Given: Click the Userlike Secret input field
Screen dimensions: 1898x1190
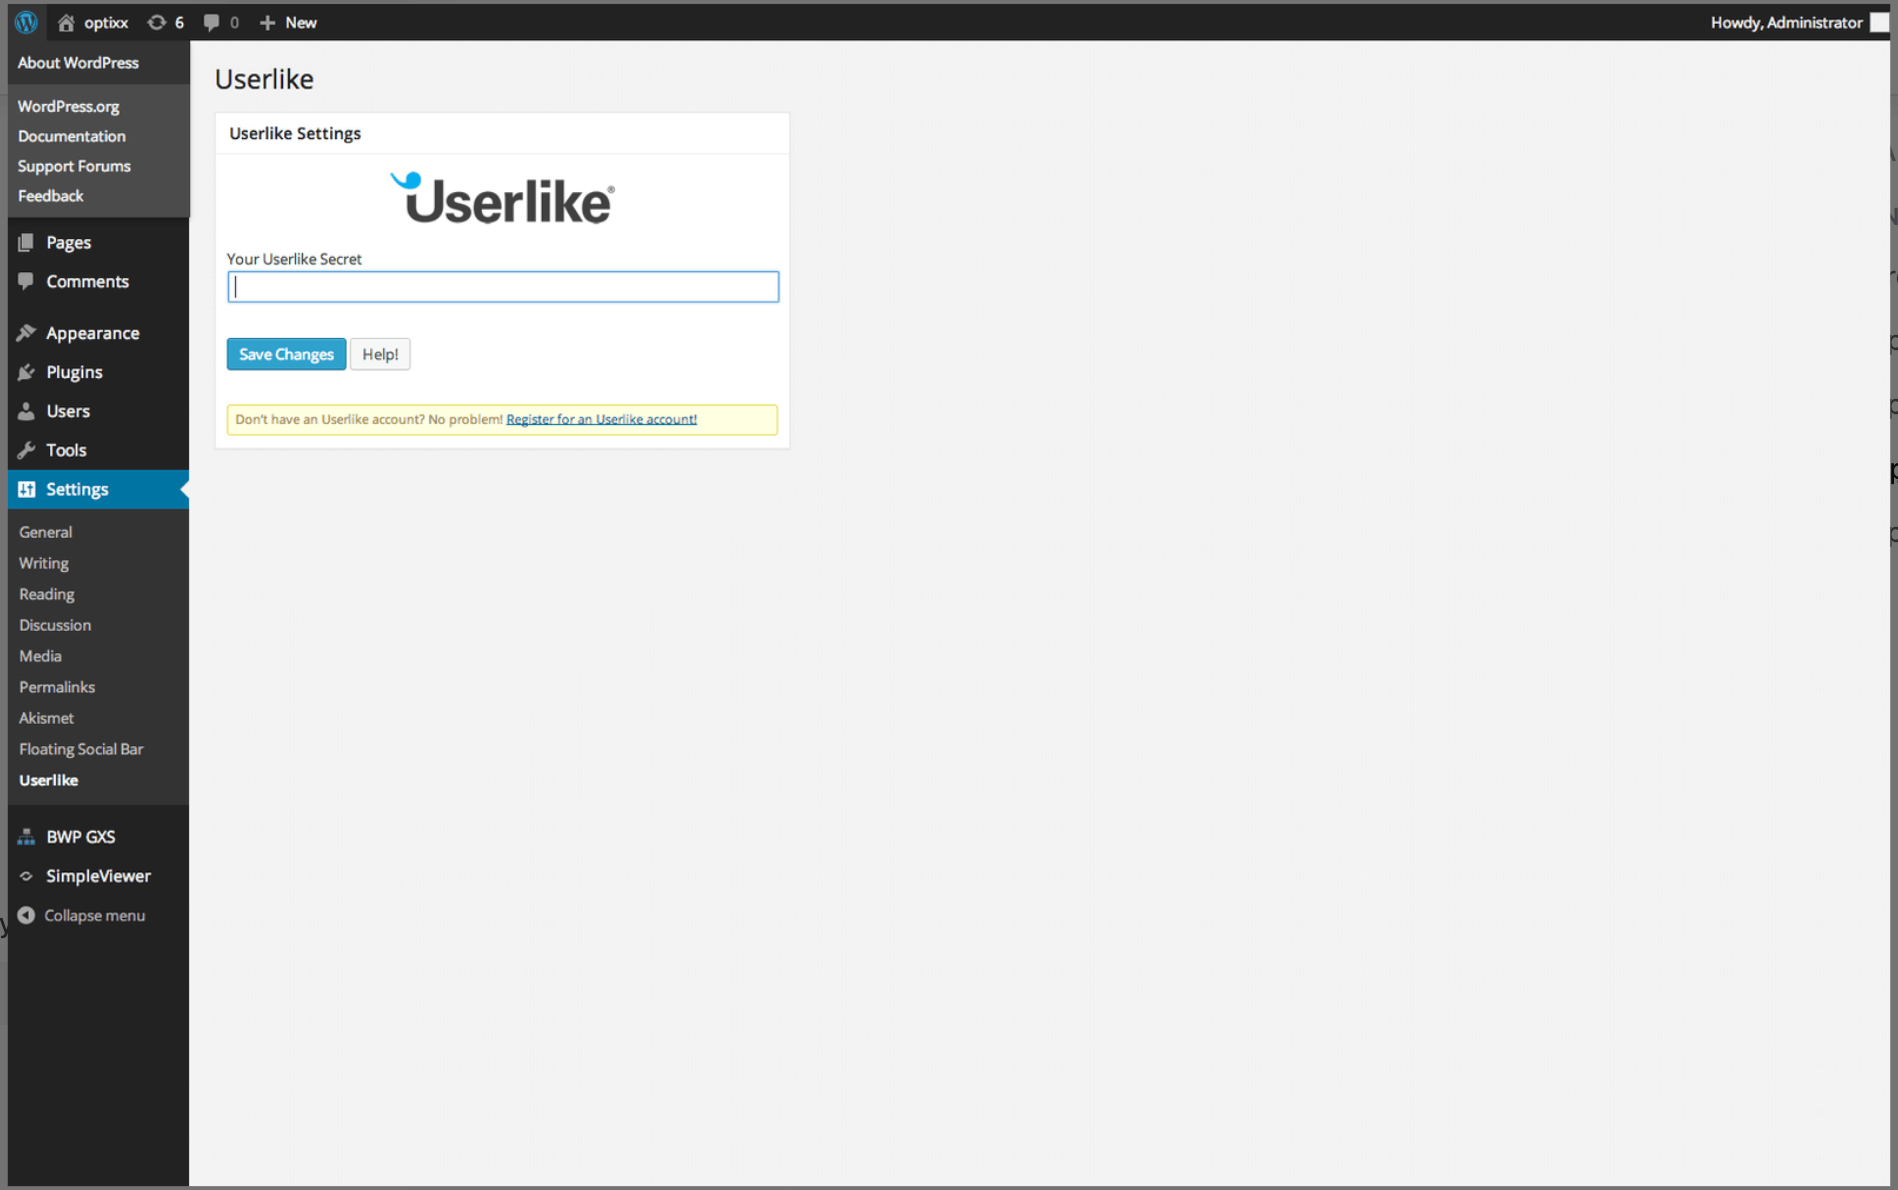Looking at the screenshot, I should click(x=502, y=286).
